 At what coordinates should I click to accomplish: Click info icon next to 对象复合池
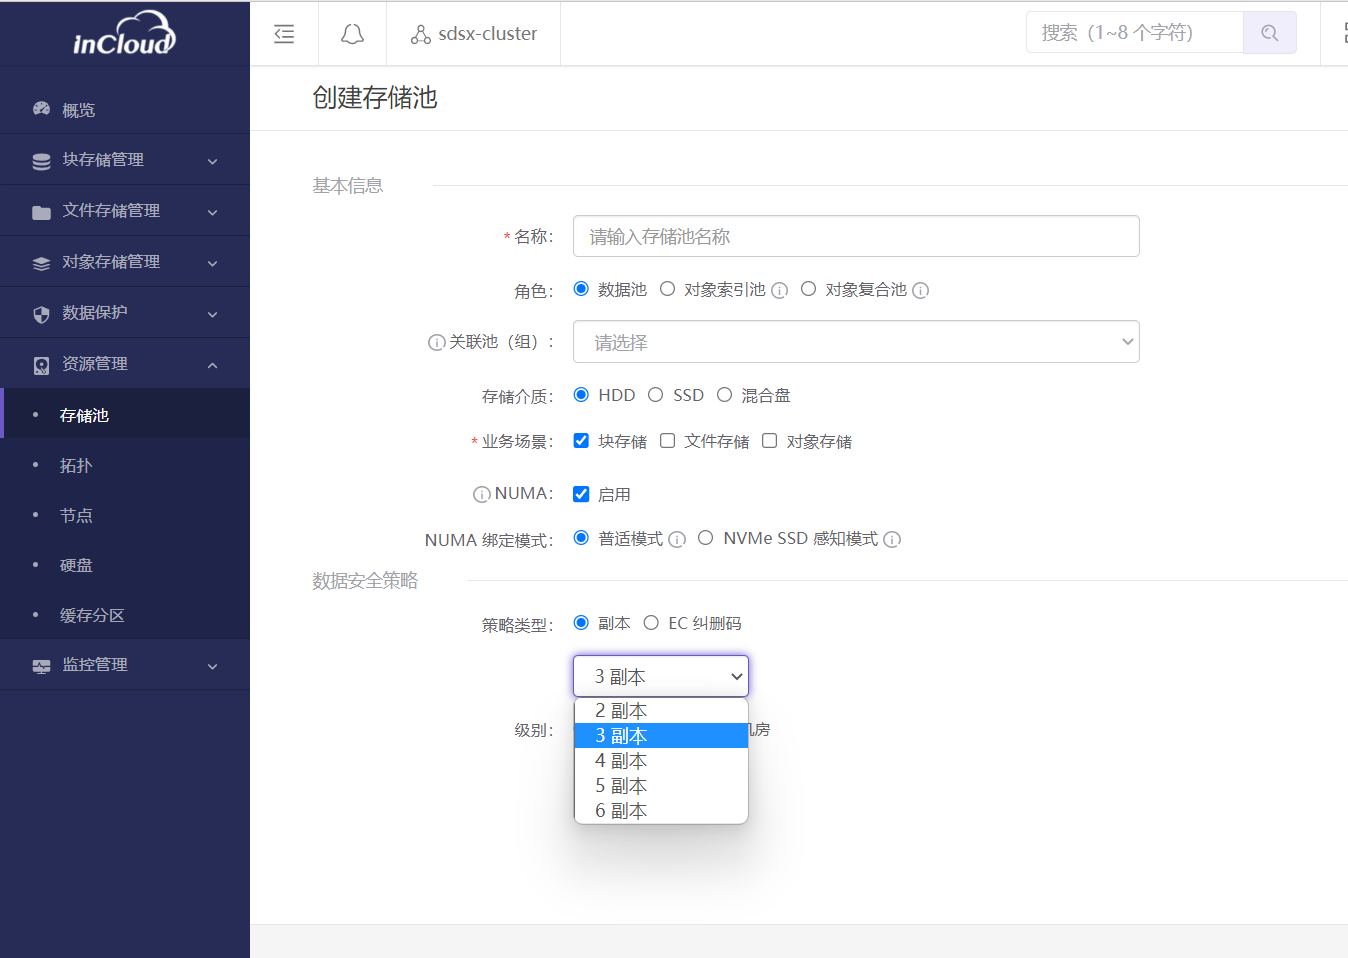(921, 290)
